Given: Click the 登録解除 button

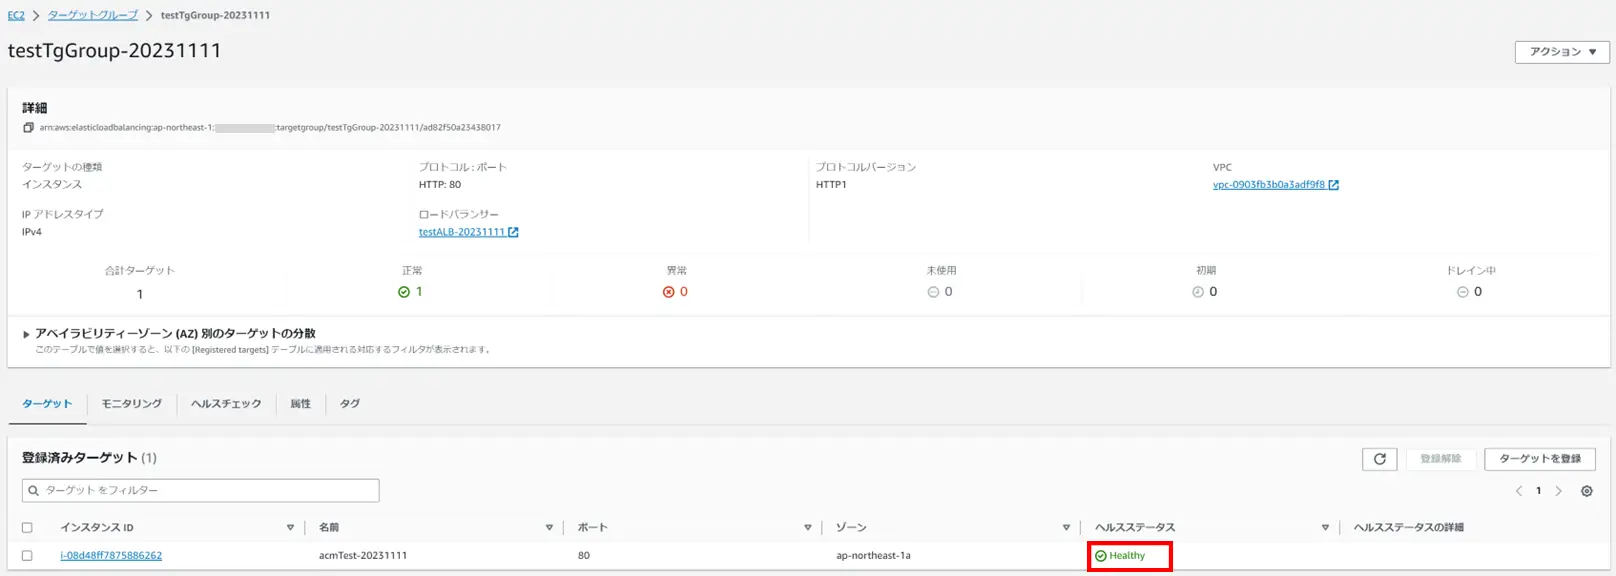Looking at the screenshot, I should click(x=1441, y=458).
